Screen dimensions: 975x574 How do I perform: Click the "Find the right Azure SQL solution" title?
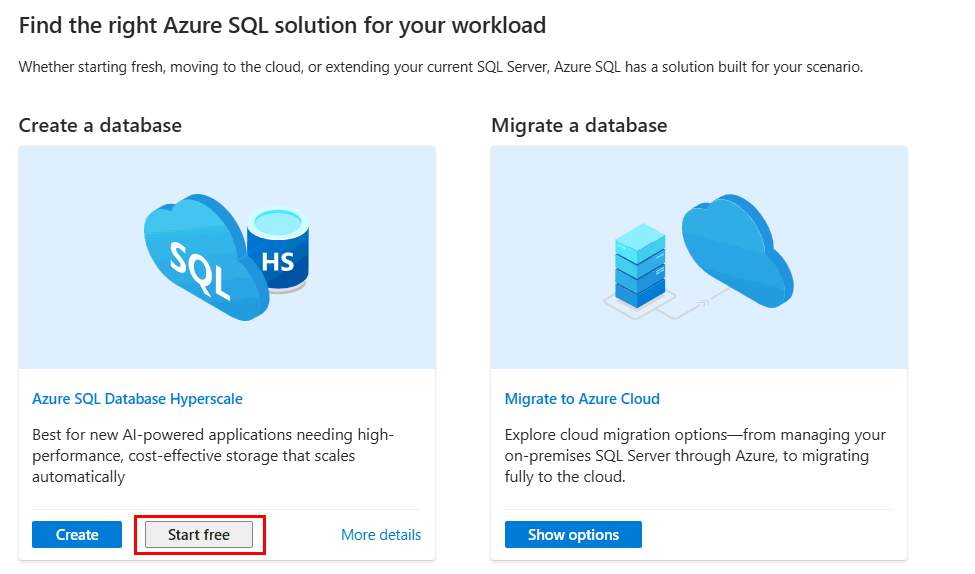click(x=282, y=25)
